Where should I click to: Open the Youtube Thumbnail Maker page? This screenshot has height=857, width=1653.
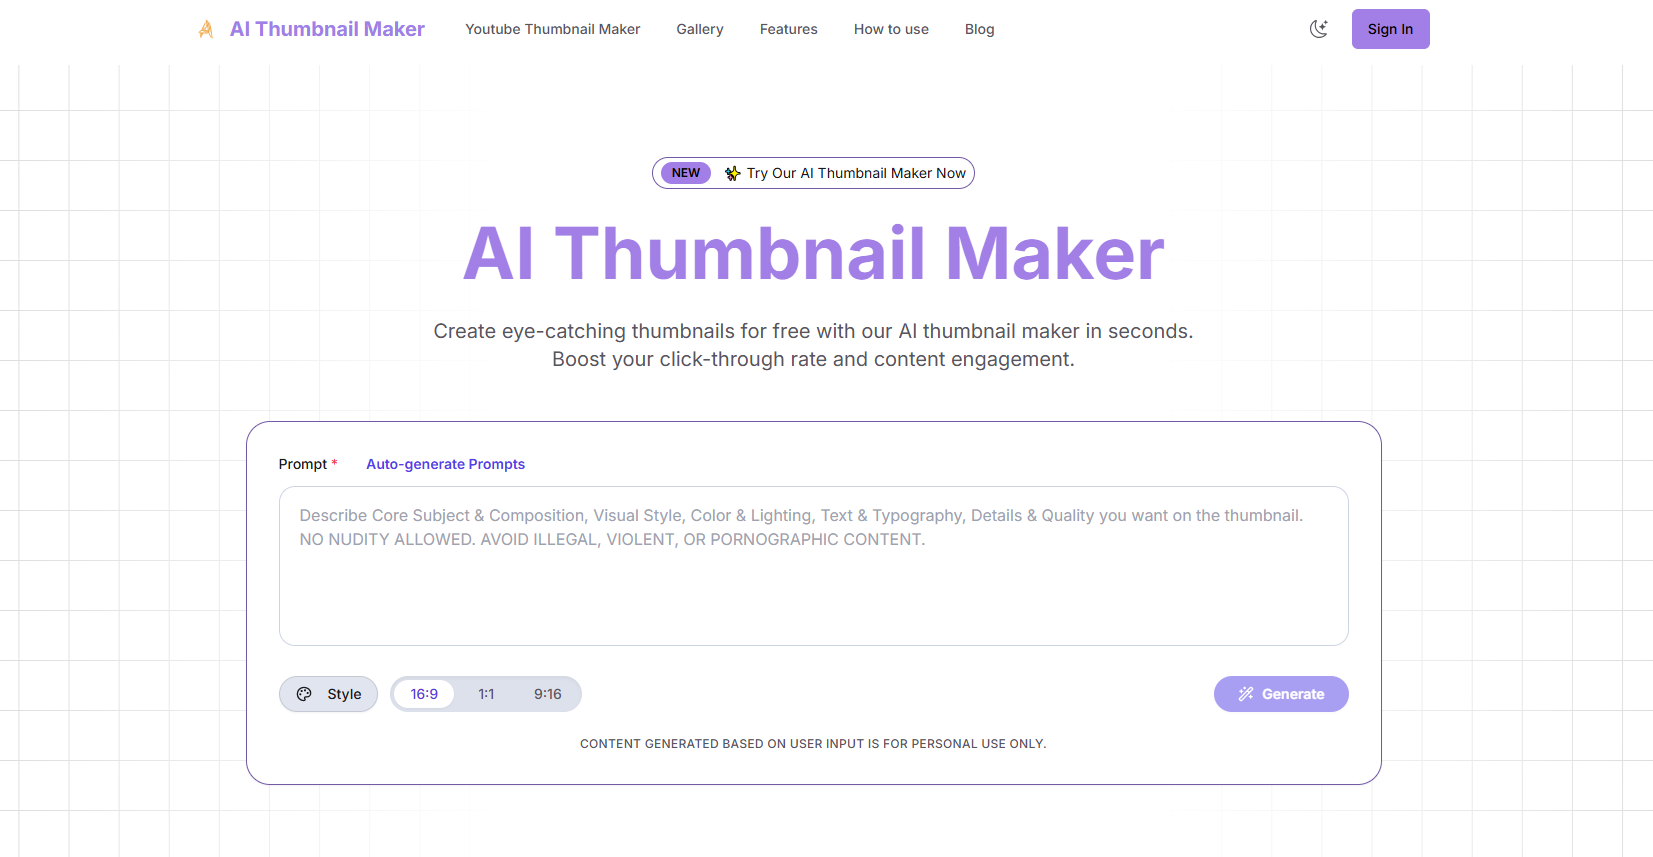pos(552,29)
